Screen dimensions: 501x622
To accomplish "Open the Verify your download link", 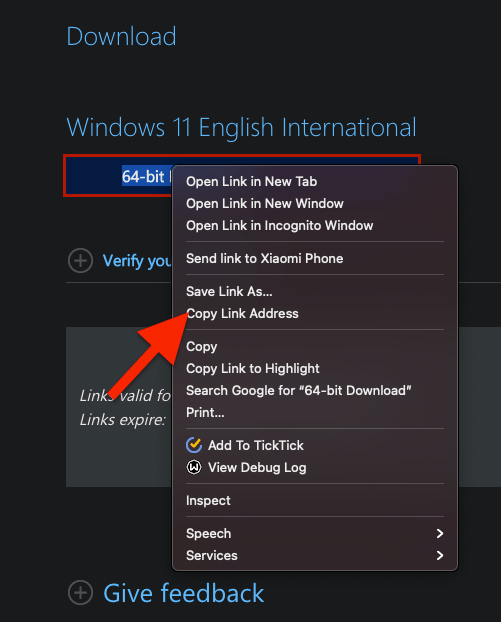I will 136,261.
